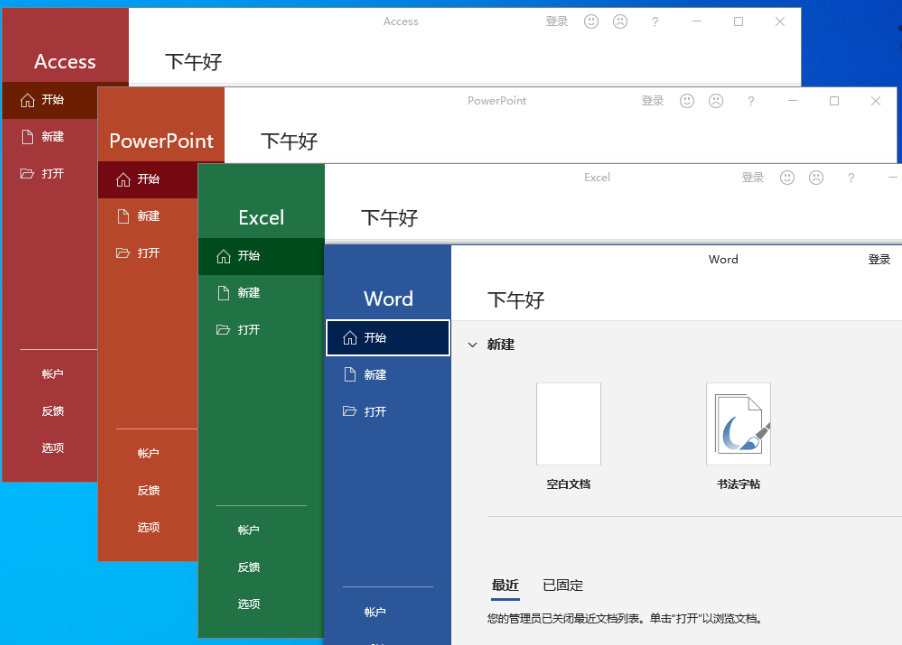Open 帐户 (Account) in the Access sidebar
Viewport: 902px width, 645px height.
pos(52,374)
